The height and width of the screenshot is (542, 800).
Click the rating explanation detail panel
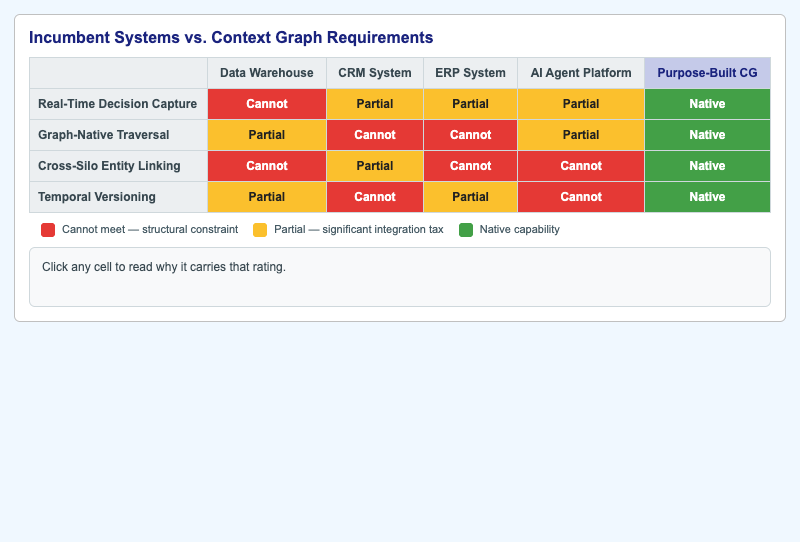[x=400, y=277]
